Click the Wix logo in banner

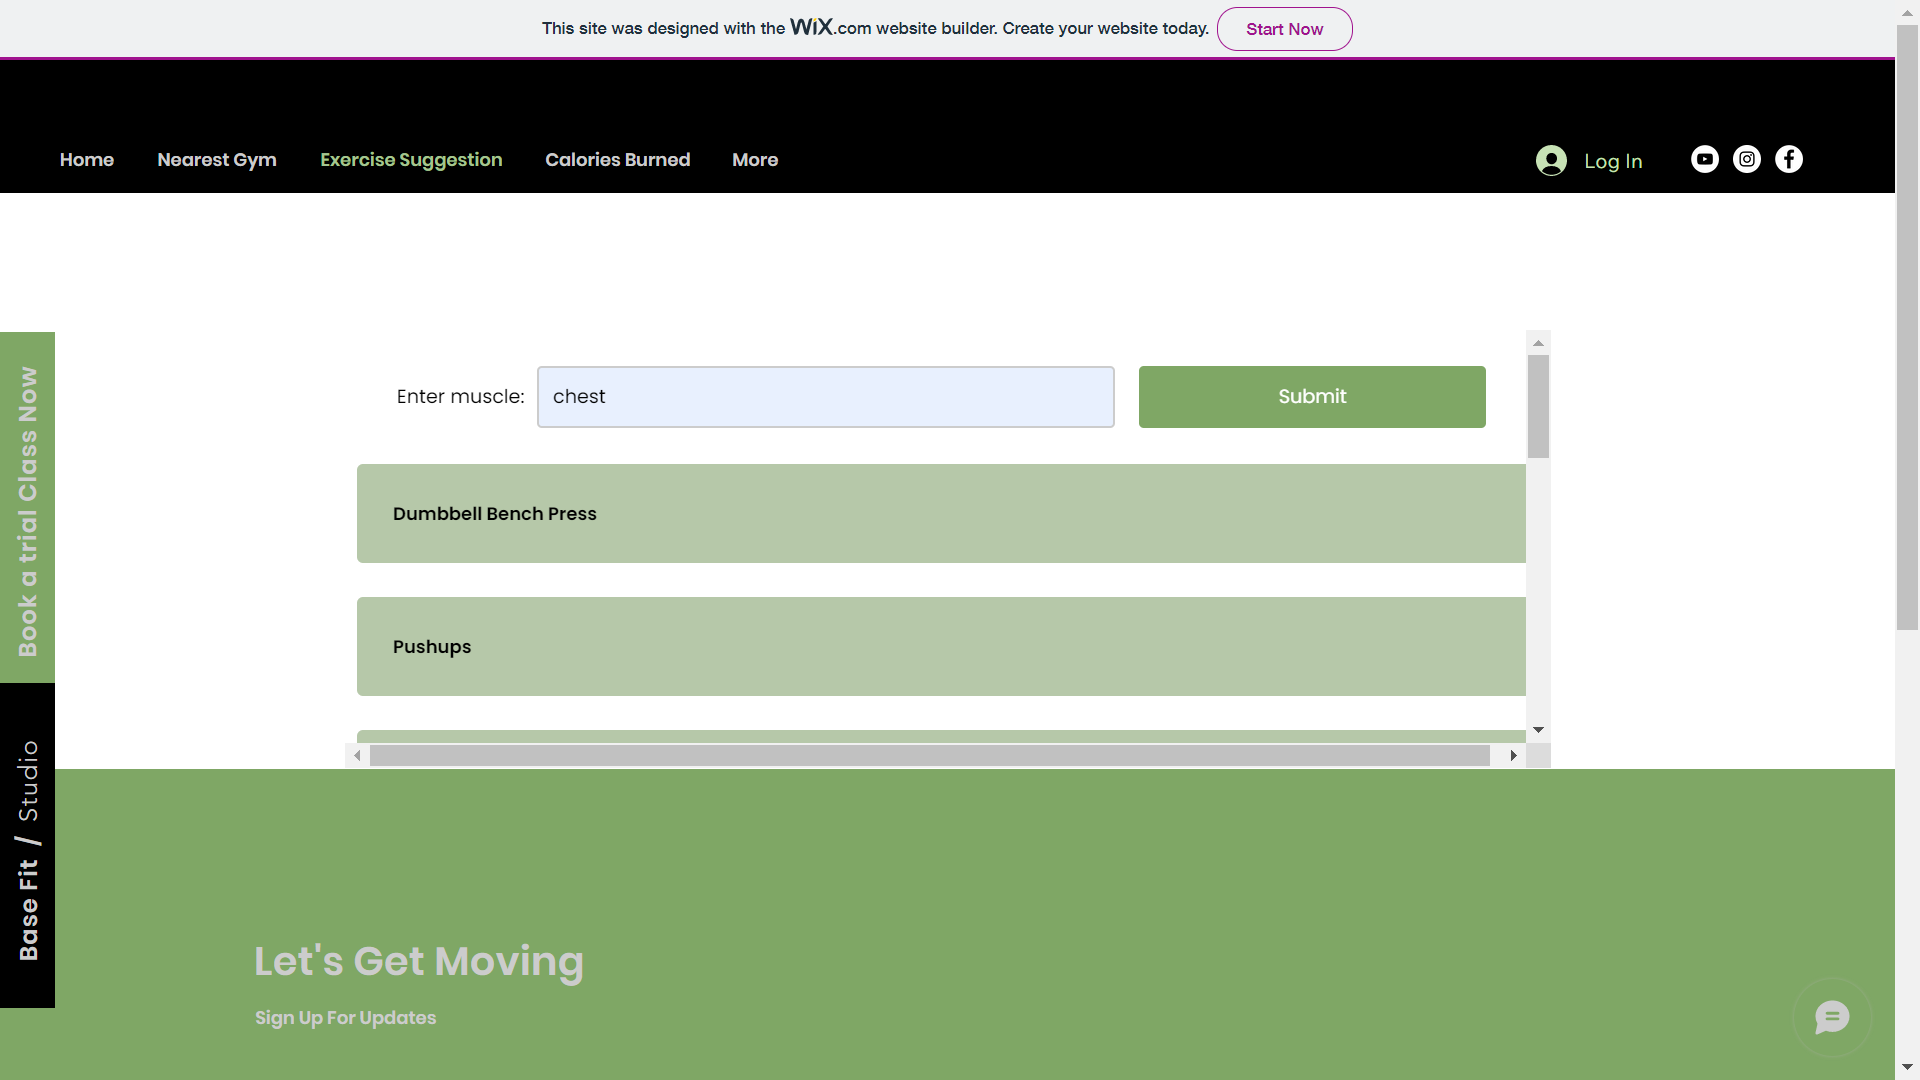[811, 27]
